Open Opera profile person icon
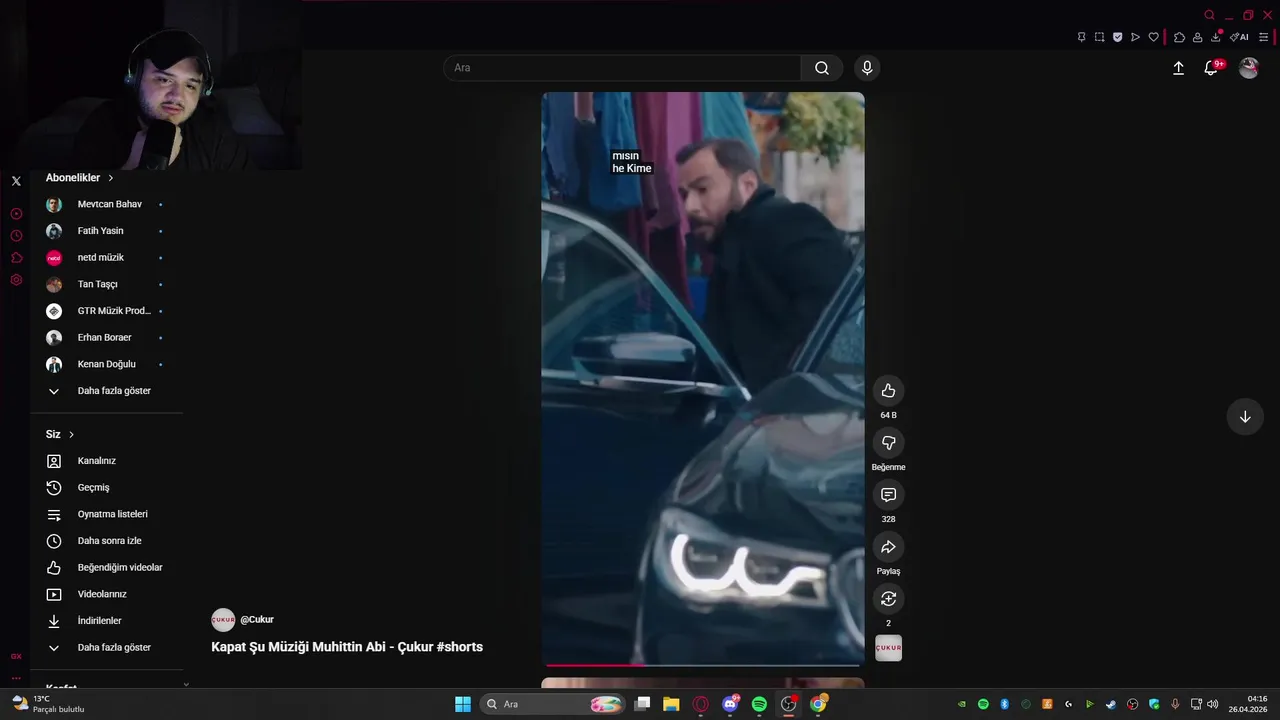 pos(1197,37)
